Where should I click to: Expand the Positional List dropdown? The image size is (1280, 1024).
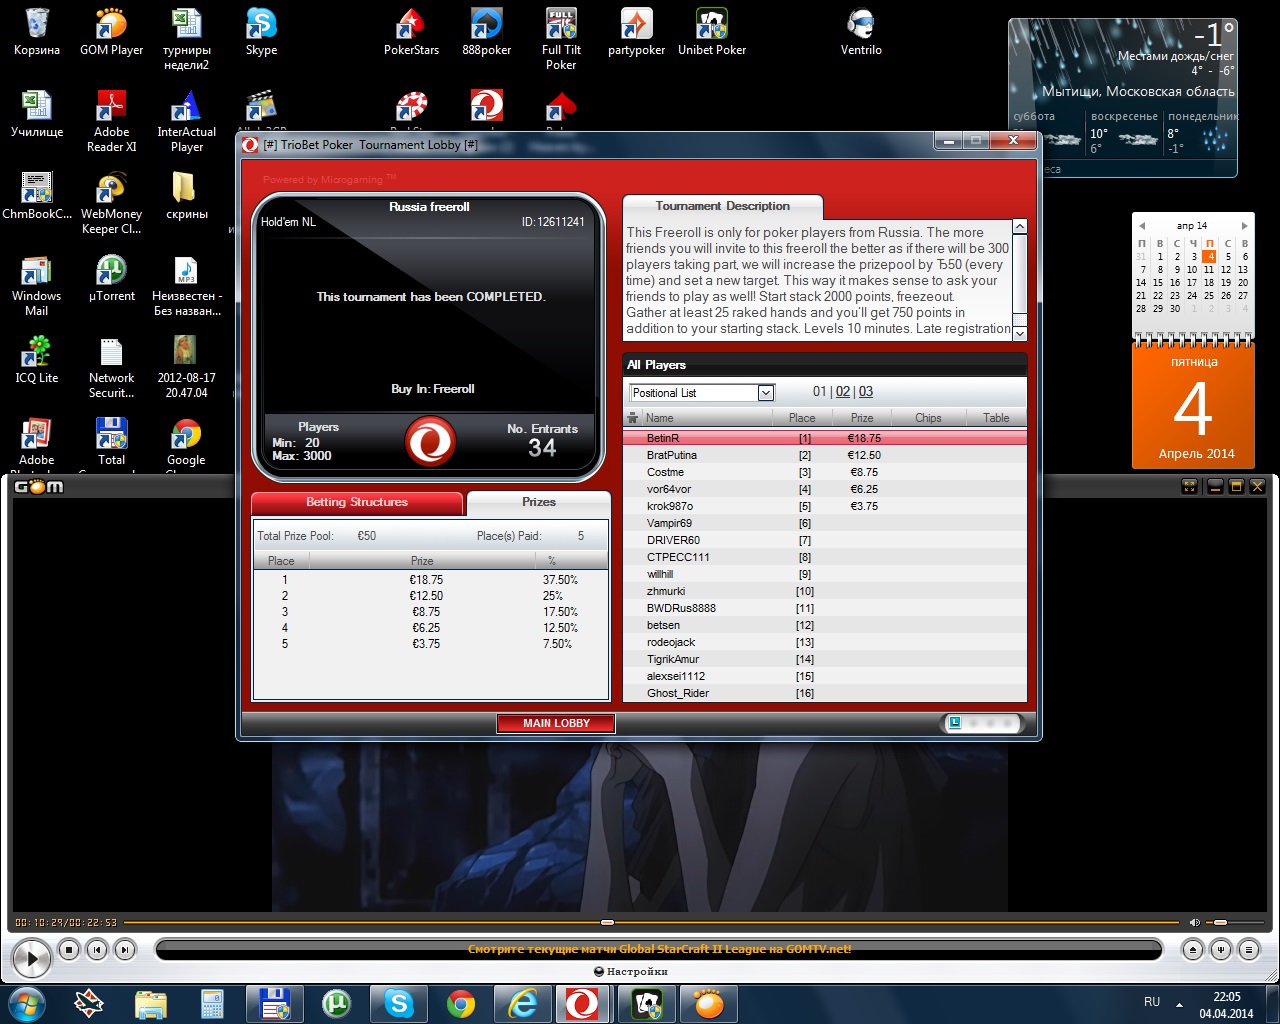pyautogui.click(x=765, y=393)
